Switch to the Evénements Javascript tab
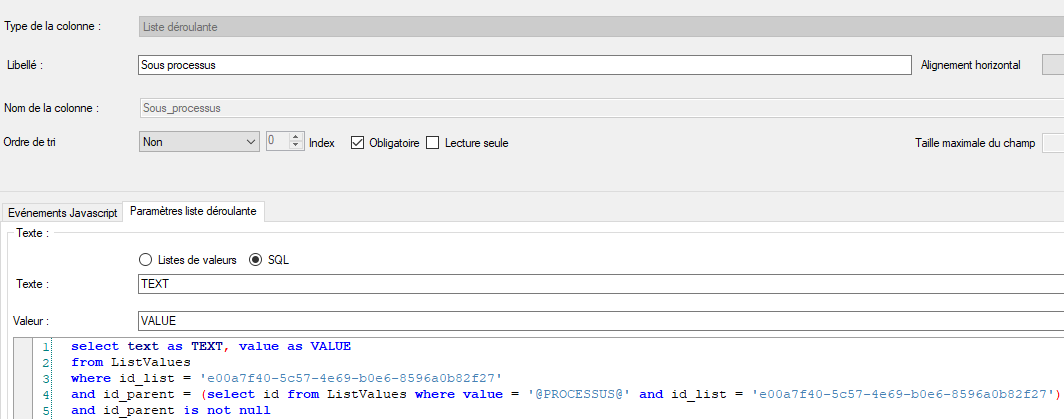The width and height of the screenshot is (1064, 419). (x=61, y=211)
